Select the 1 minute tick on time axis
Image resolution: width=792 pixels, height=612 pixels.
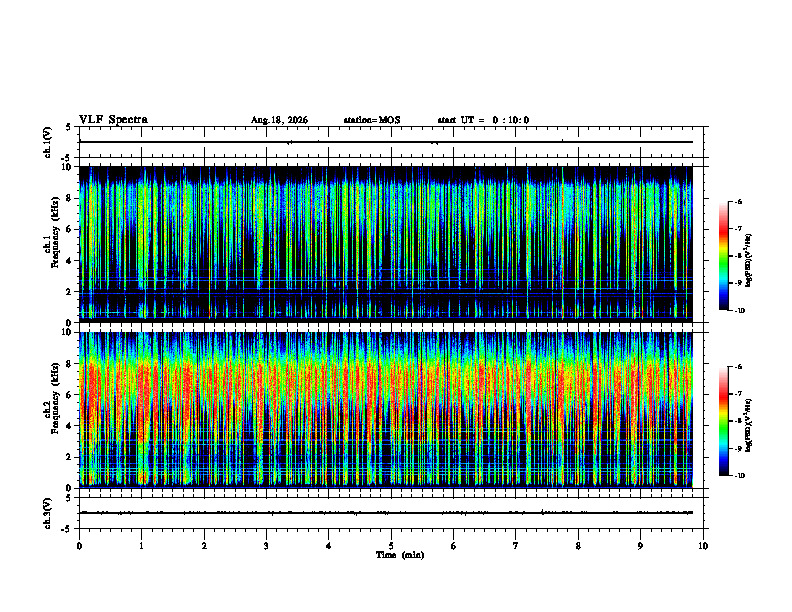click(141, 546)
